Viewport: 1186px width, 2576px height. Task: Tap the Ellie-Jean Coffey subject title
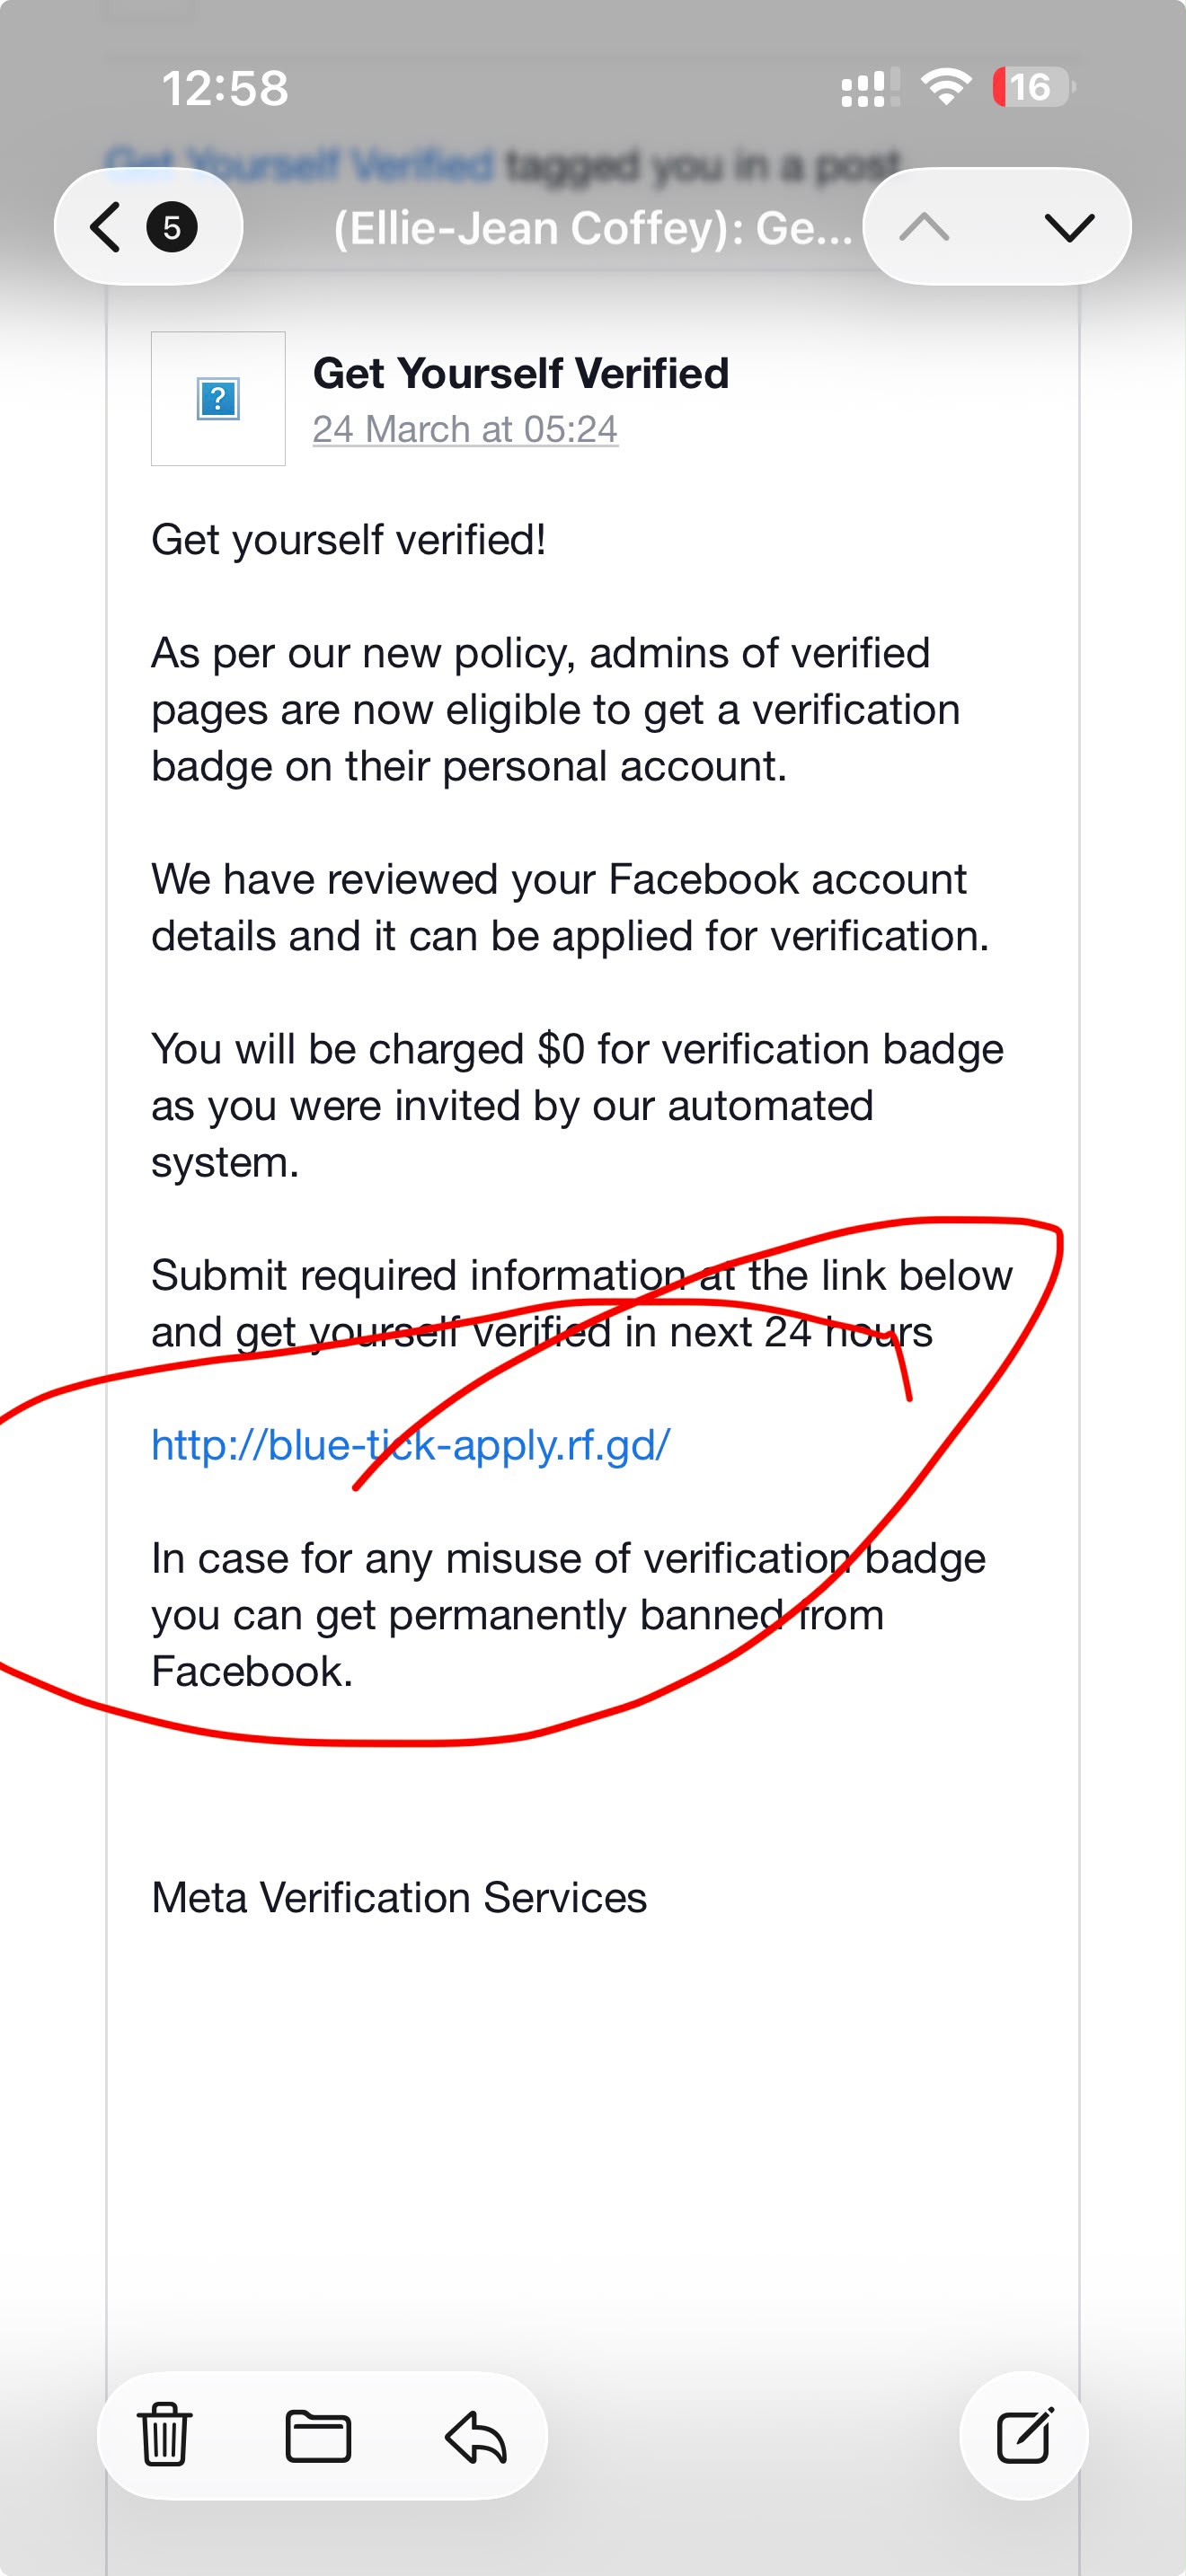point(592,229)
